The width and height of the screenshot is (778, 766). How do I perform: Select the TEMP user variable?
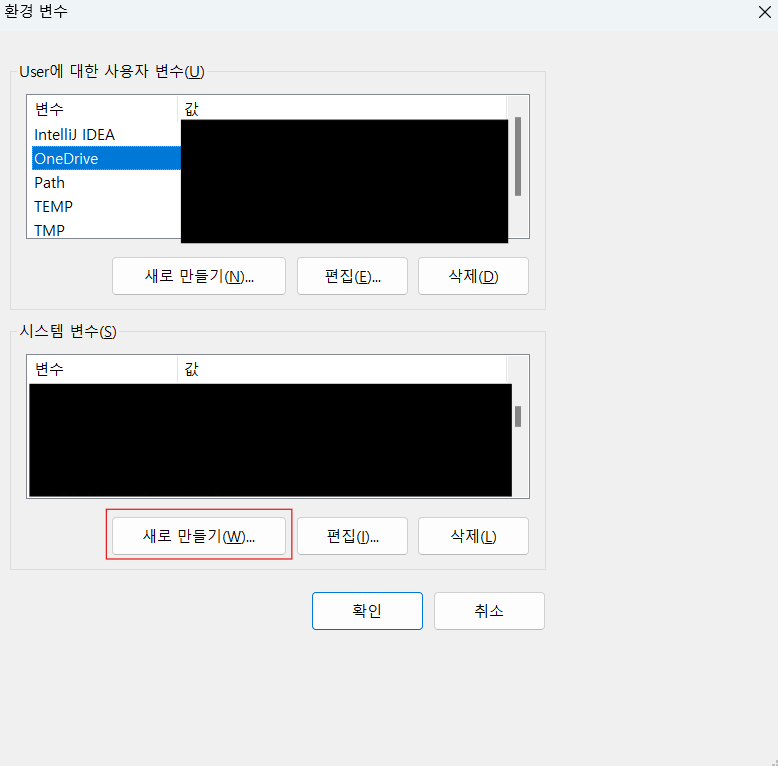click(54, 206)
